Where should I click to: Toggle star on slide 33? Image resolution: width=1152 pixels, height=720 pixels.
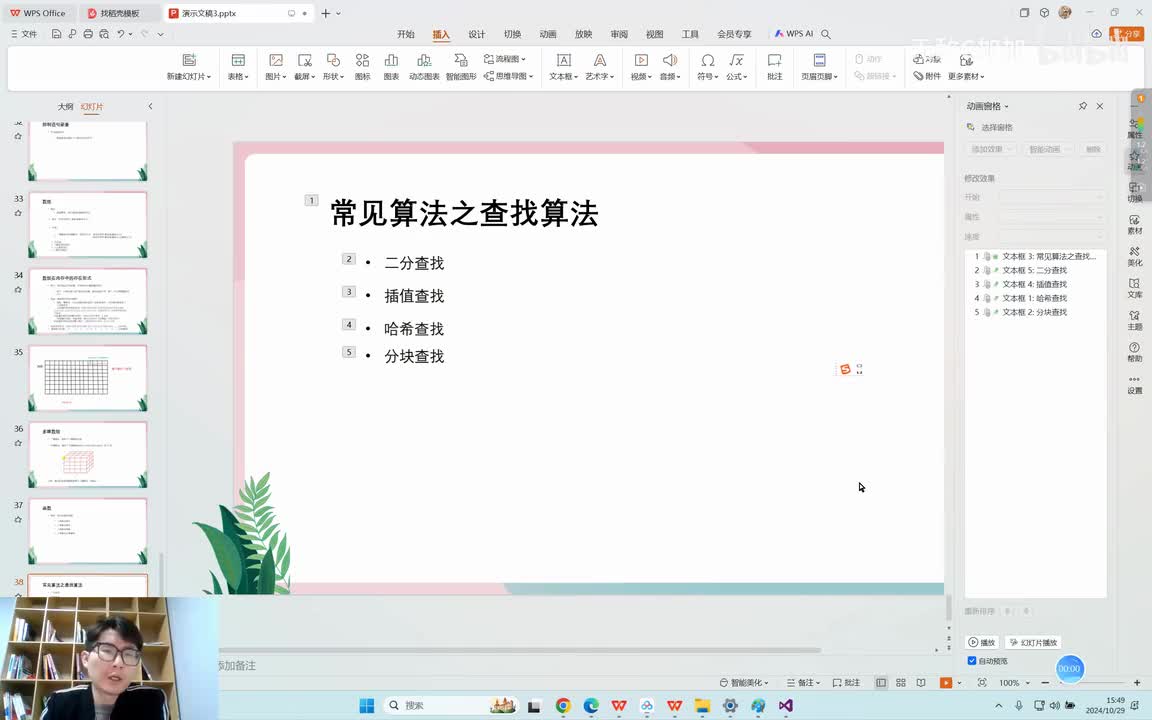[18, 213]
